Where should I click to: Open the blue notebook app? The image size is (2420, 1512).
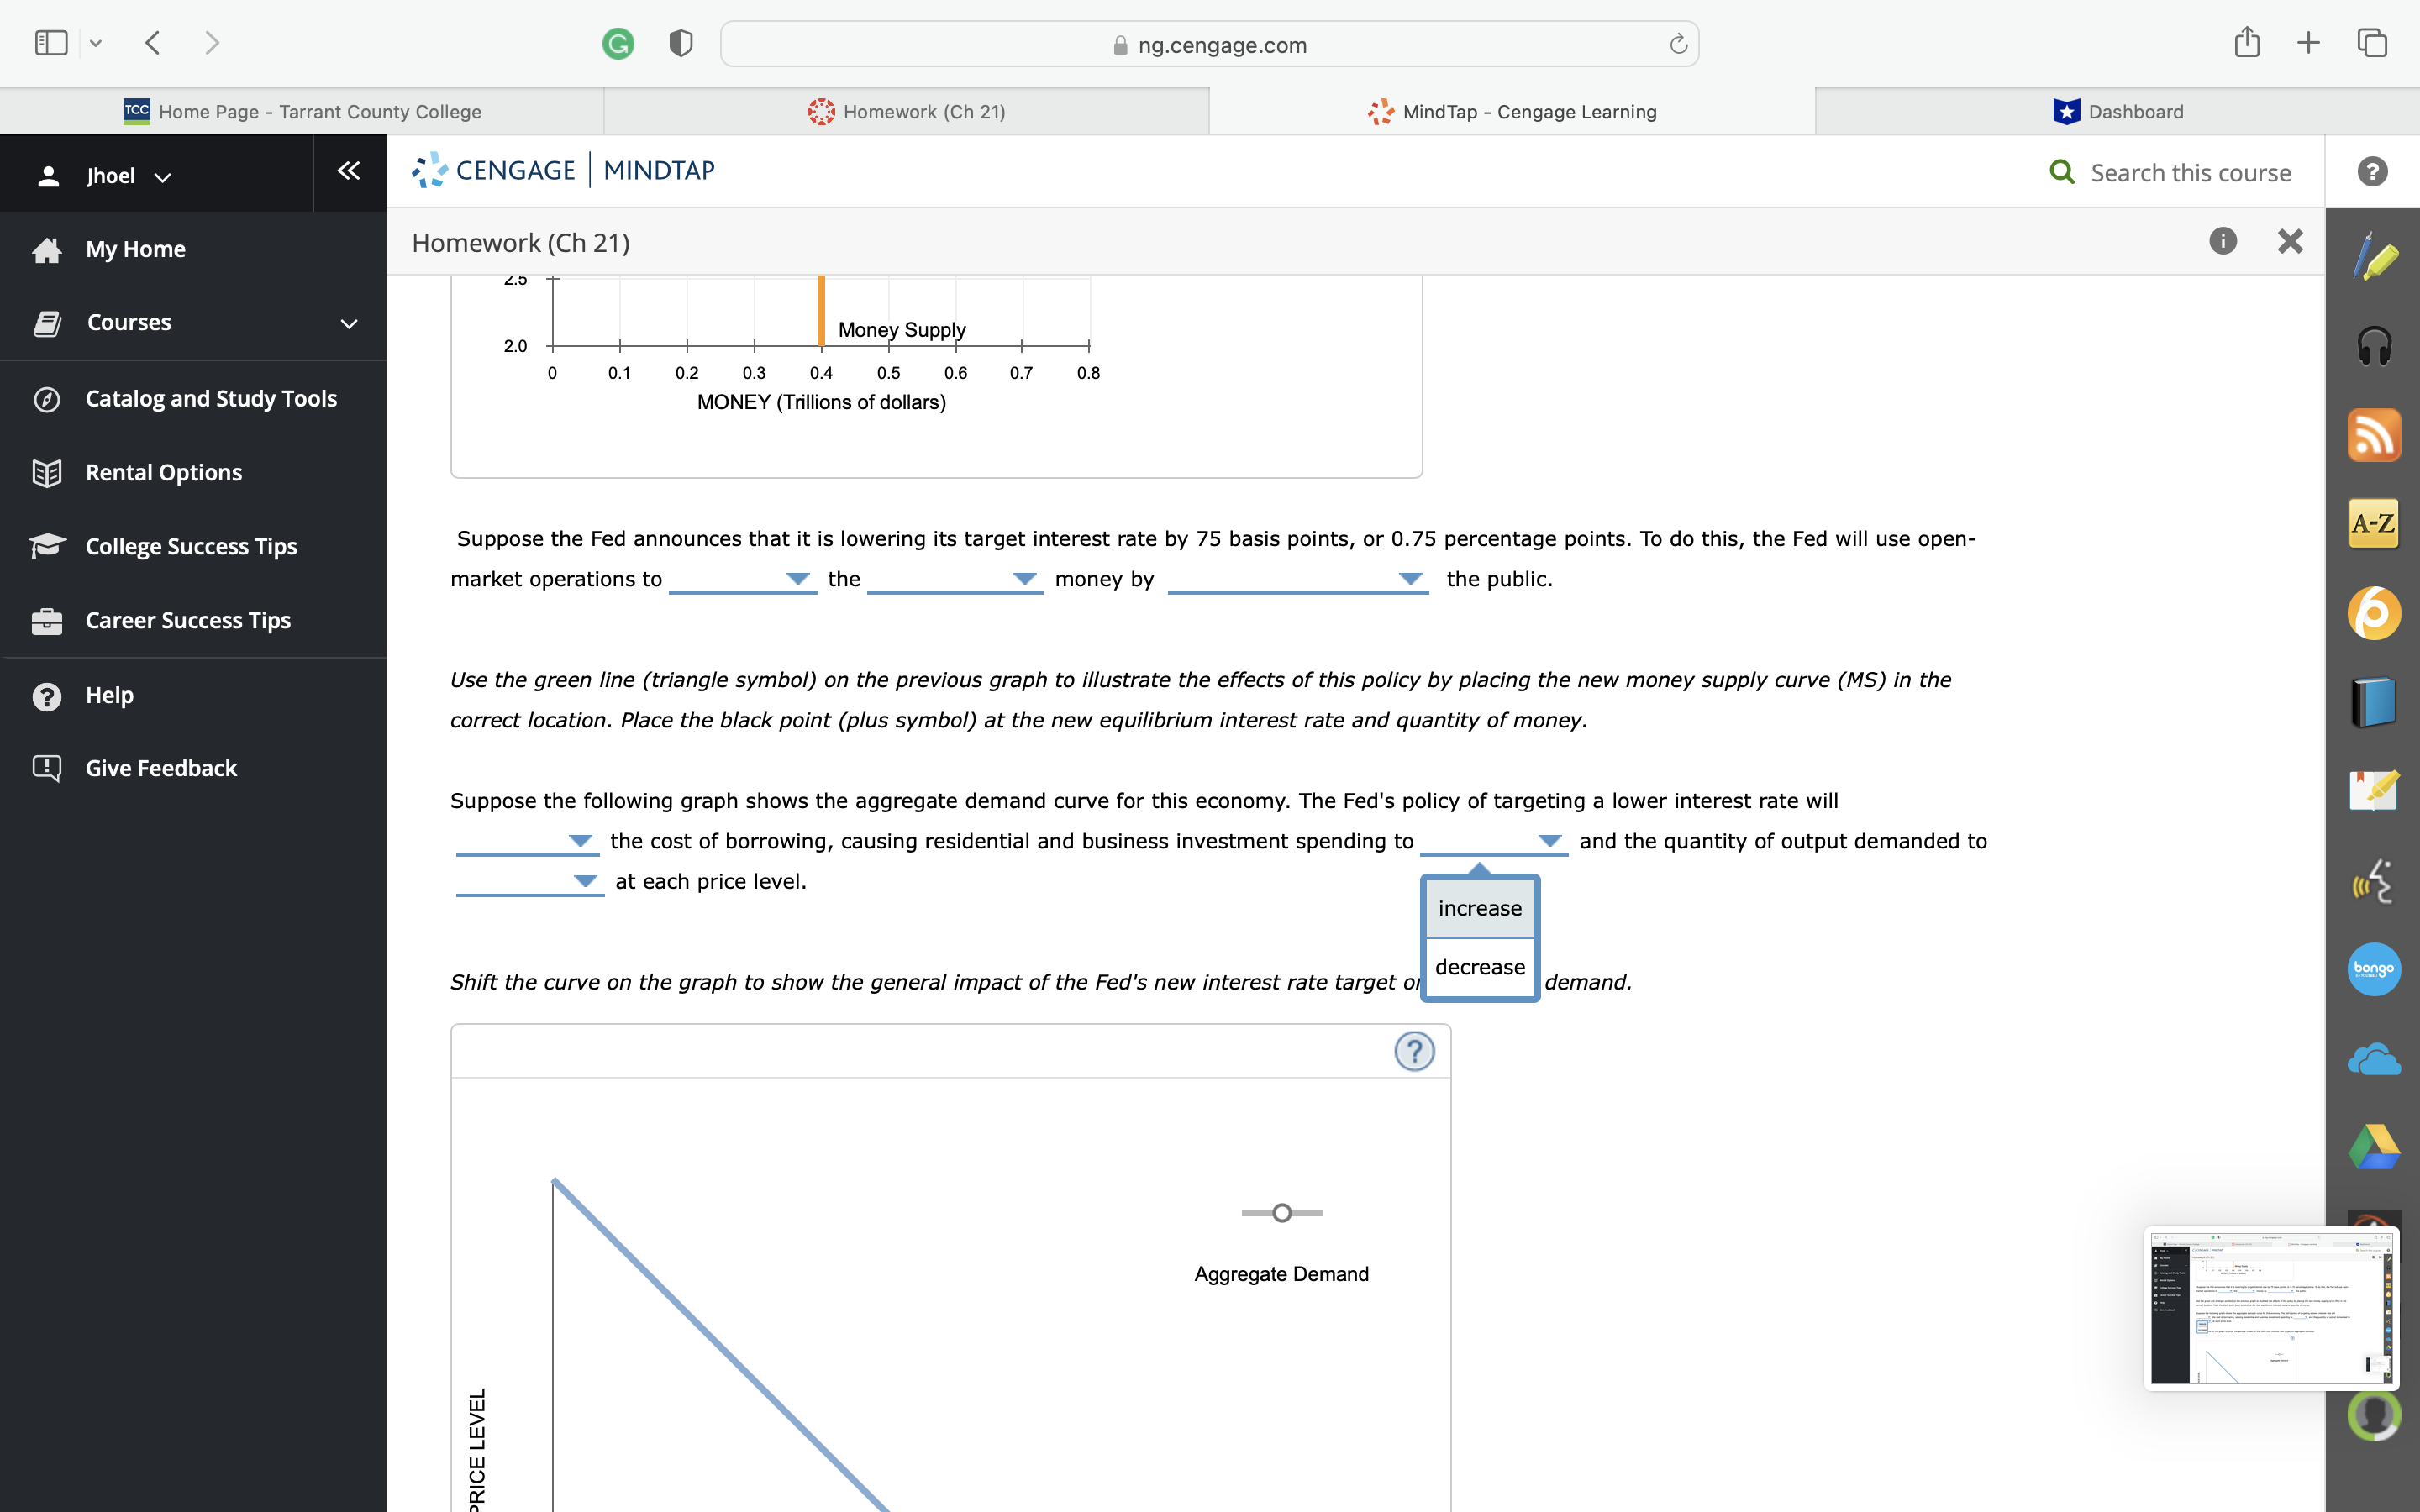pyautogui.click(x=2374, y=701)
